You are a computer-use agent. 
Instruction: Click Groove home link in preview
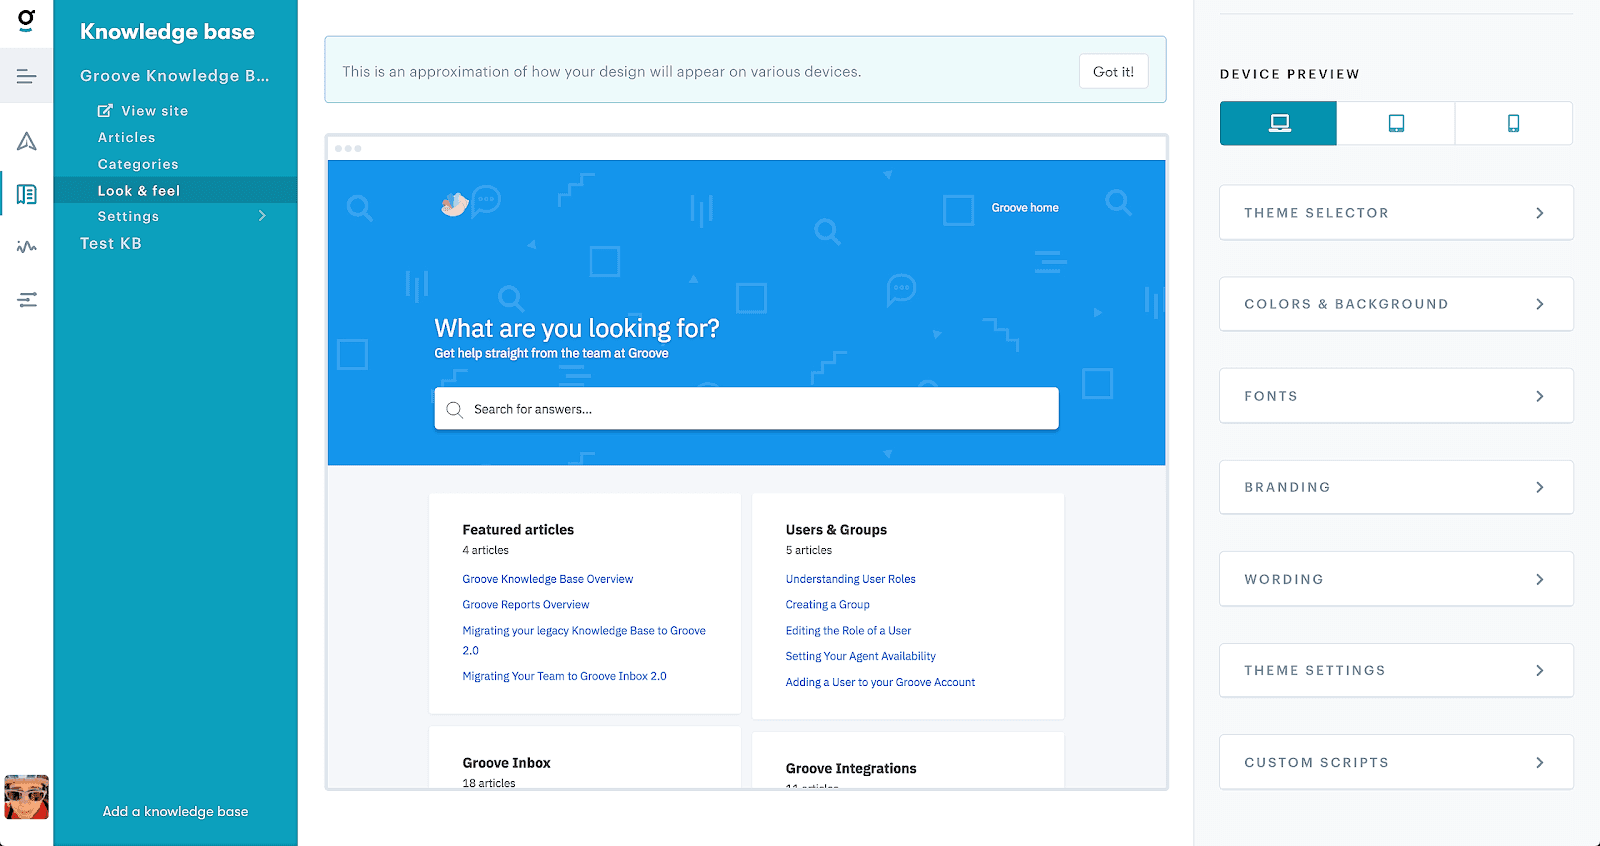pos(1025,208)
